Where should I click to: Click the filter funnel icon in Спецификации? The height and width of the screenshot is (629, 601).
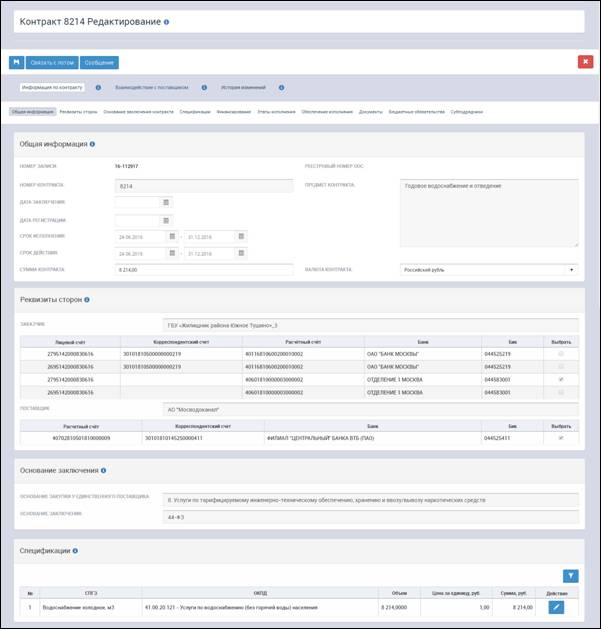pos(571,576)
